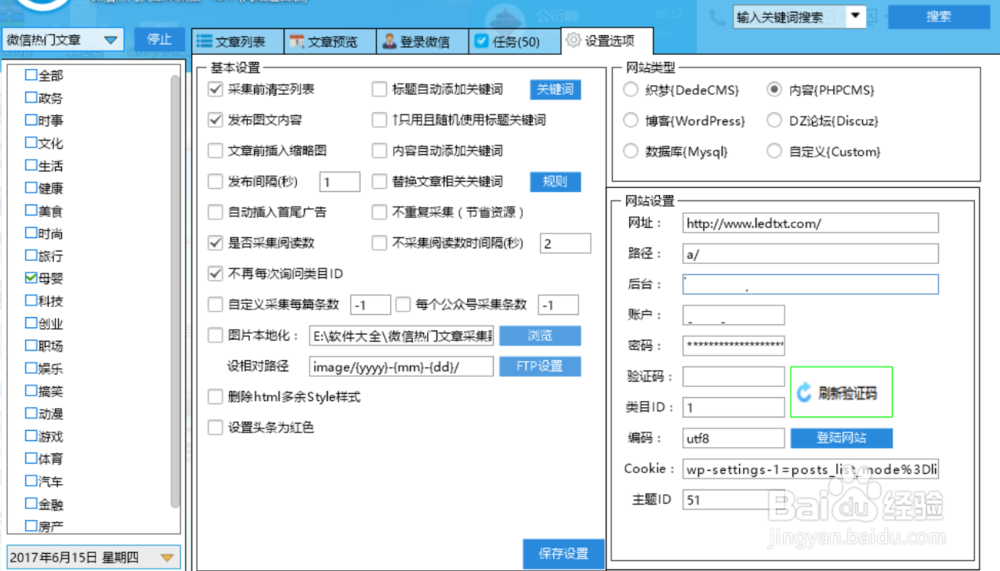
Task: Toggle 发布图文内容 checkbox
Action: point(216,120)
